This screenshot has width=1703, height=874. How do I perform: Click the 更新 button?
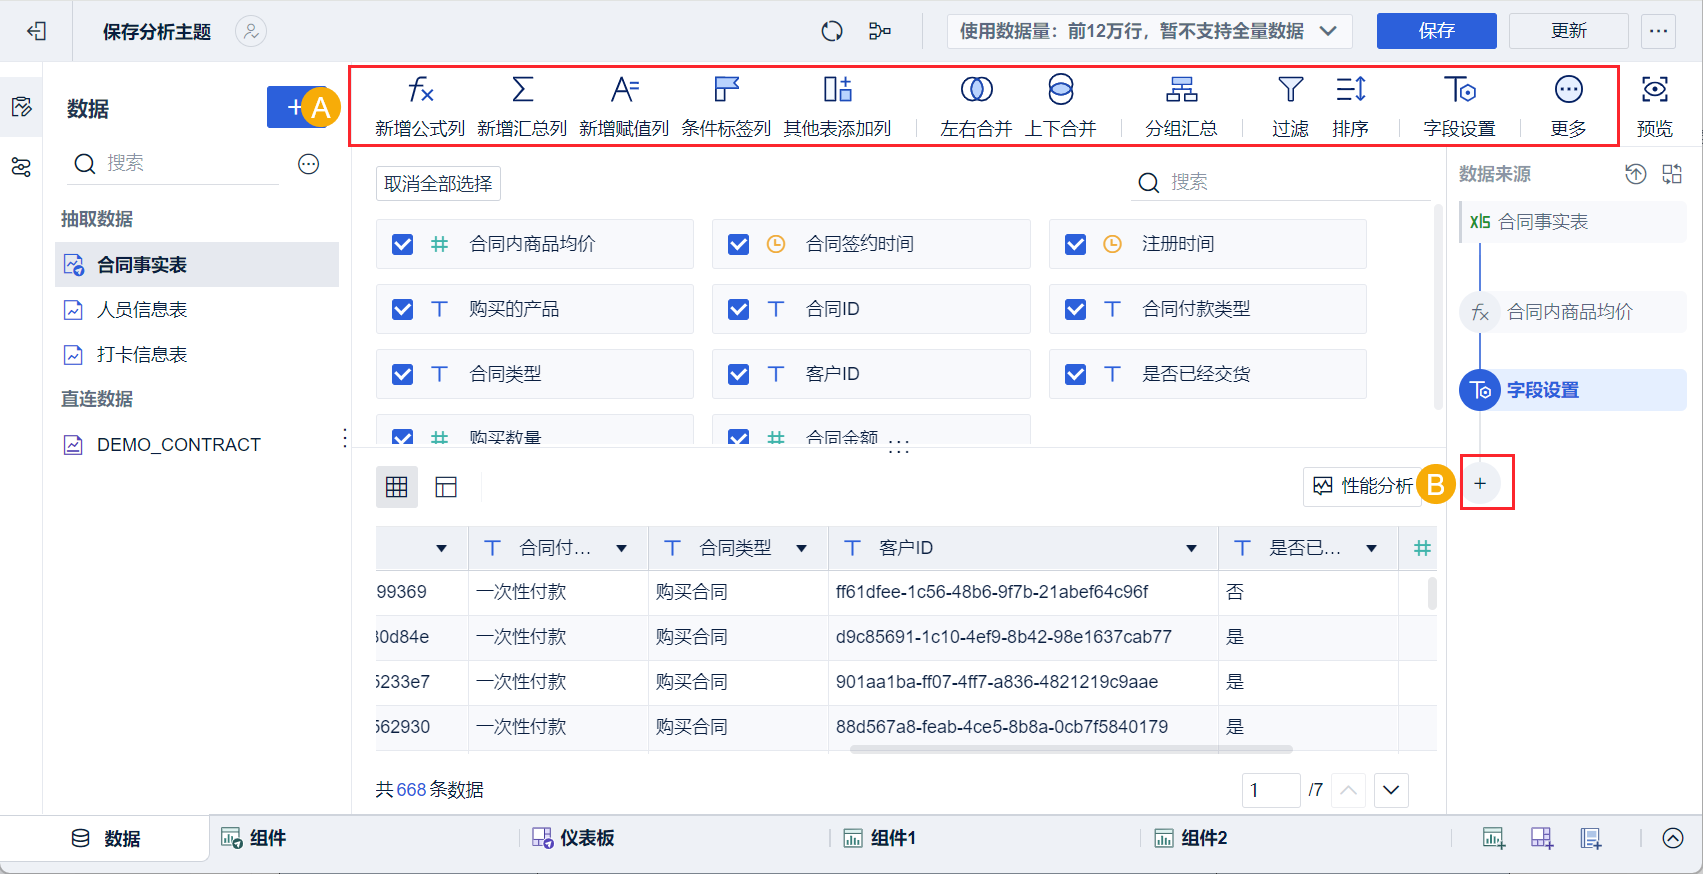1569,31
